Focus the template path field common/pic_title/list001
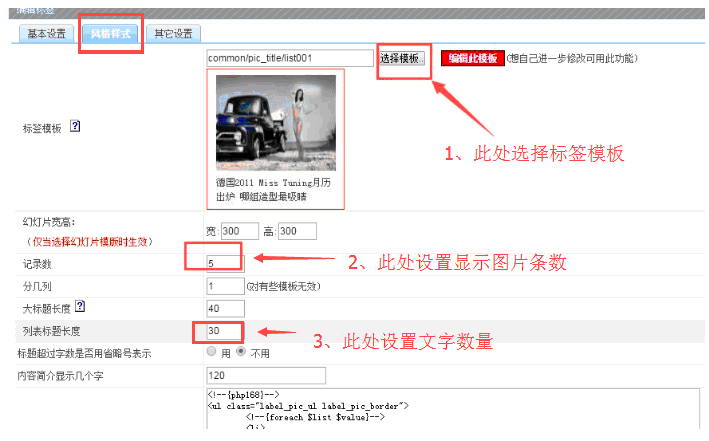Image resolution: width=709 pixels, height=441 pixels. pos(289,59)
